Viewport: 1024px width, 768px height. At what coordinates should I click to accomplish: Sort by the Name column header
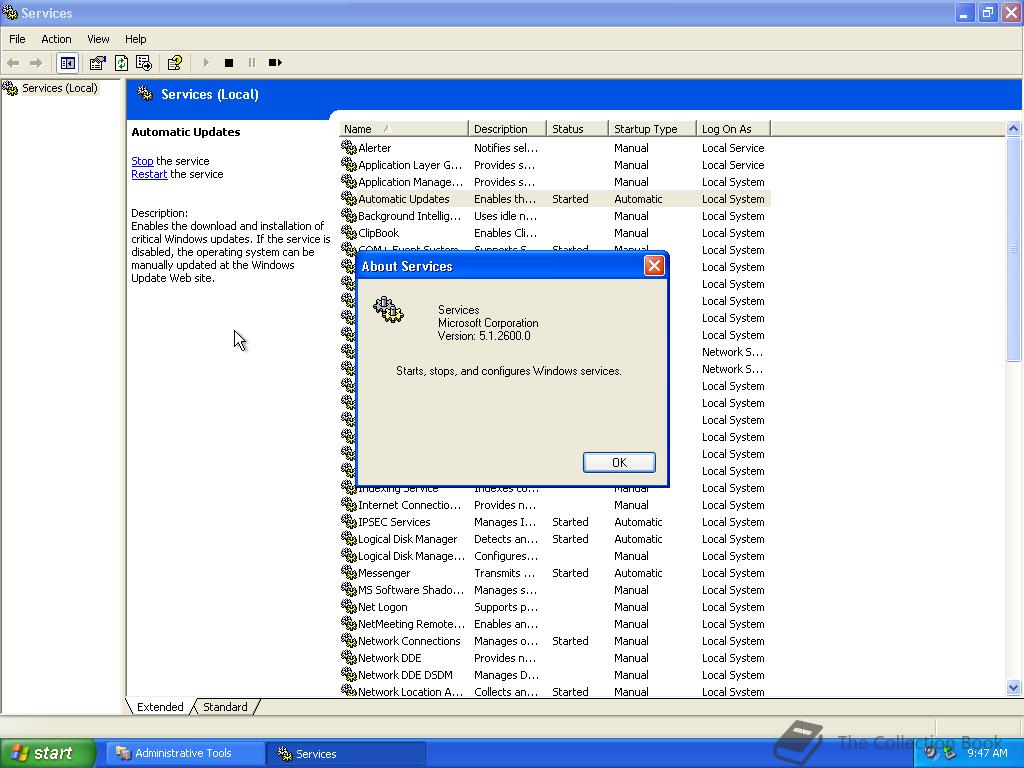[x=404, y=129]
